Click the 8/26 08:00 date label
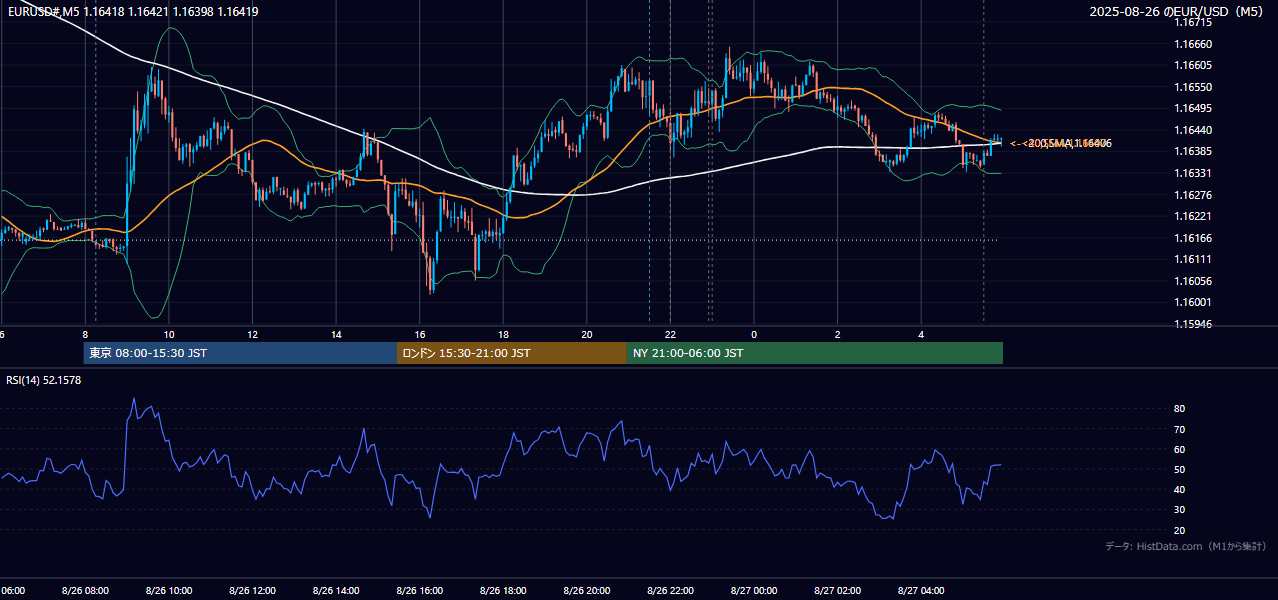This screenshot has height=600, width=1278. pos(85,591)
